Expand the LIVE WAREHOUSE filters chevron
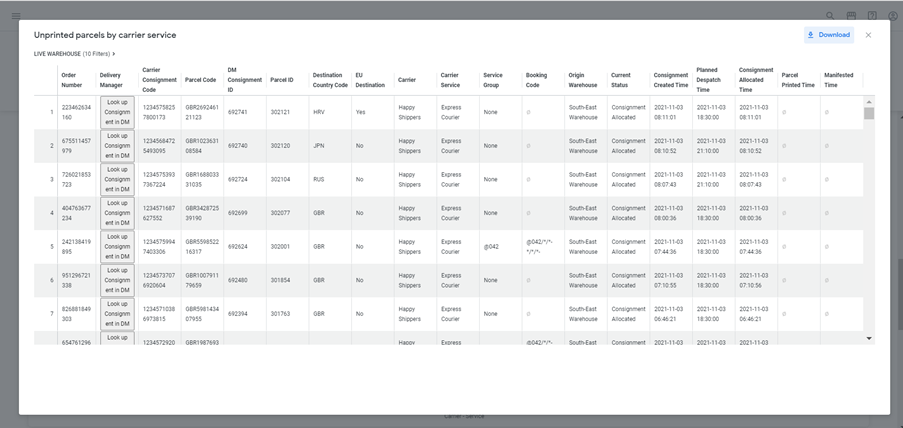This screenshot has height=428, width=903. tap(114, 54)
